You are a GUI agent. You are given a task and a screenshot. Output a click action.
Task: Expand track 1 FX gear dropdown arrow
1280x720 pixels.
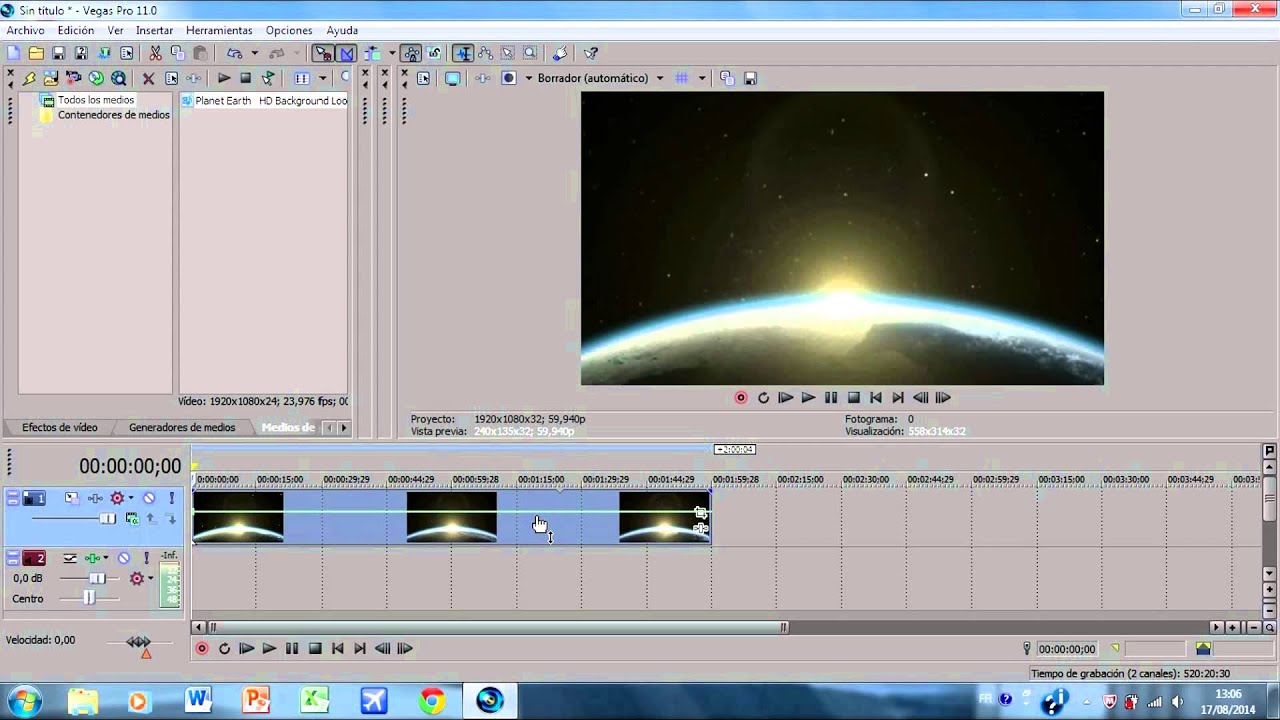tap(130, 498)
